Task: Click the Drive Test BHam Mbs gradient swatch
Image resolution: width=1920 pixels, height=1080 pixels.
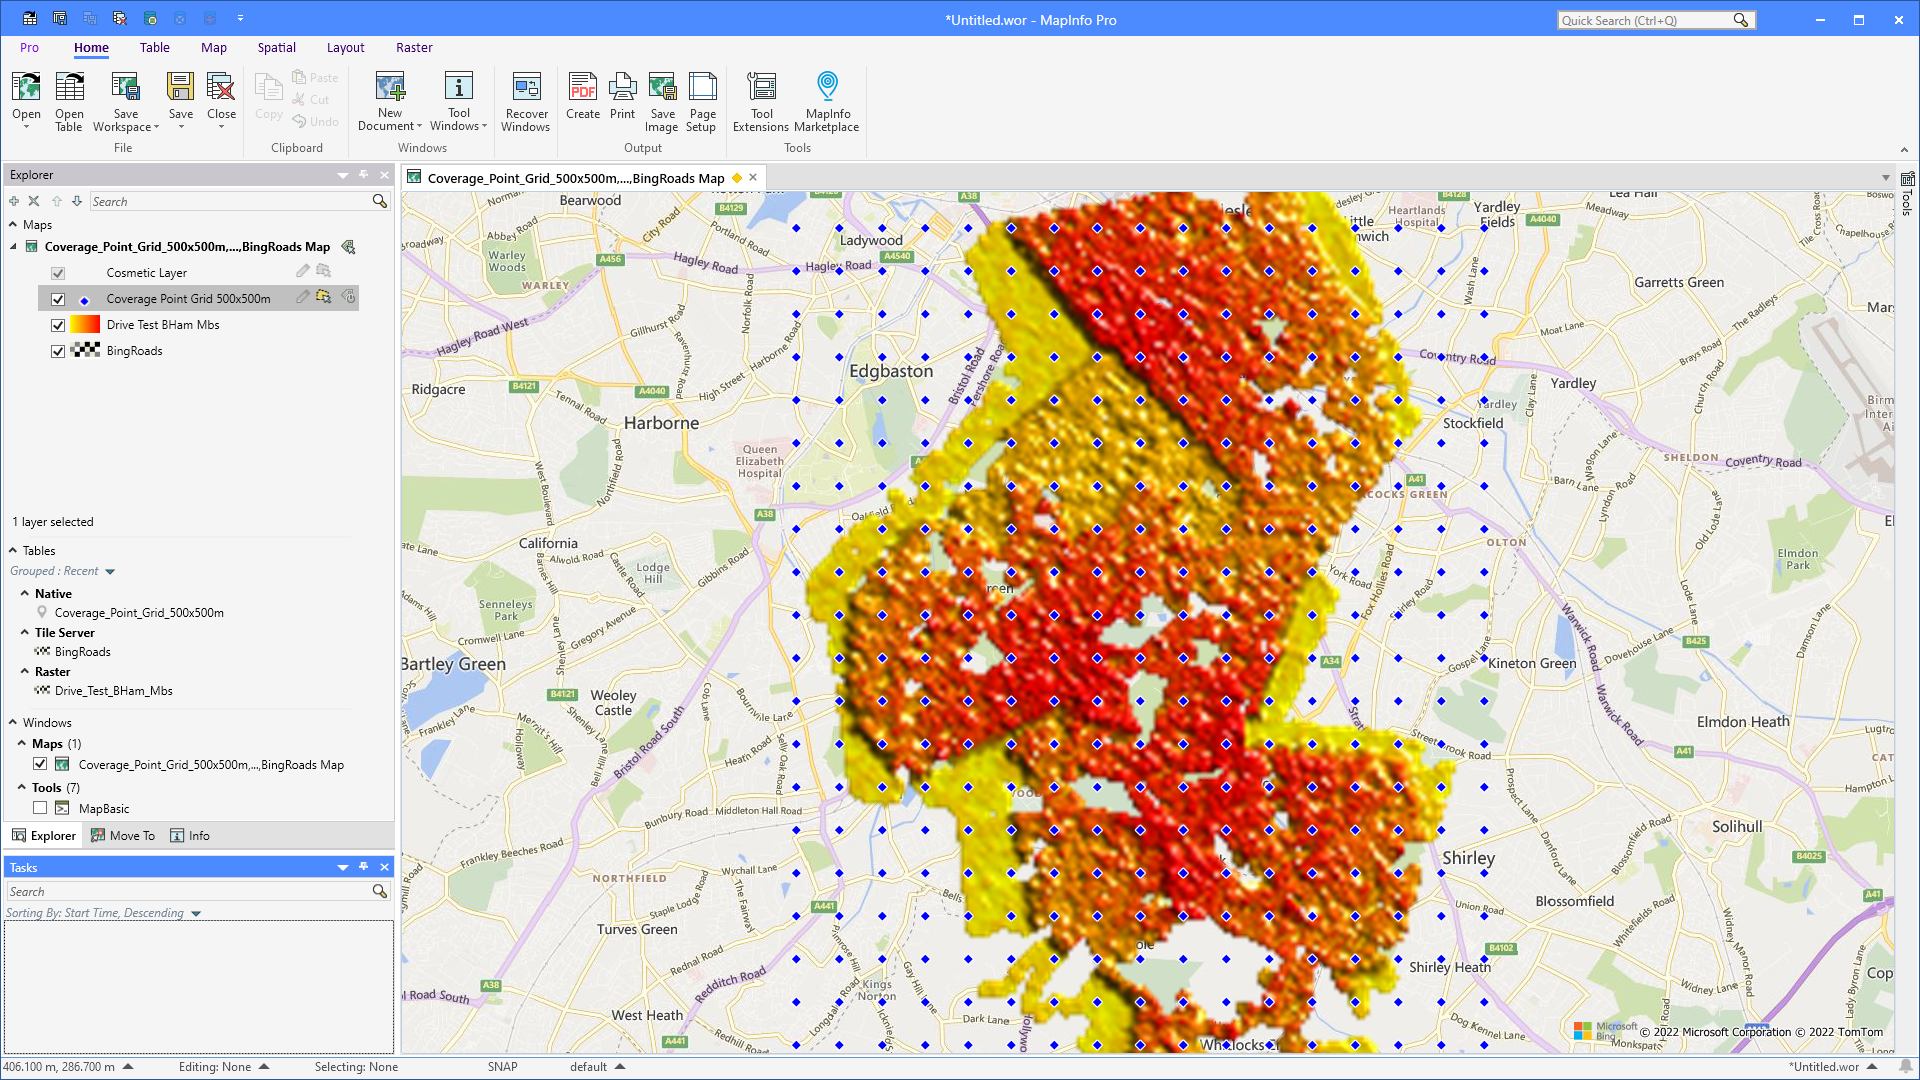Action: pos(85,324)
